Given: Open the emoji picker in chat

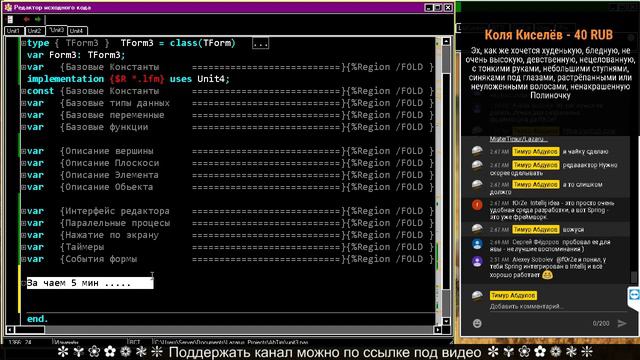Looking at the screenshot, I should [477, 323].
